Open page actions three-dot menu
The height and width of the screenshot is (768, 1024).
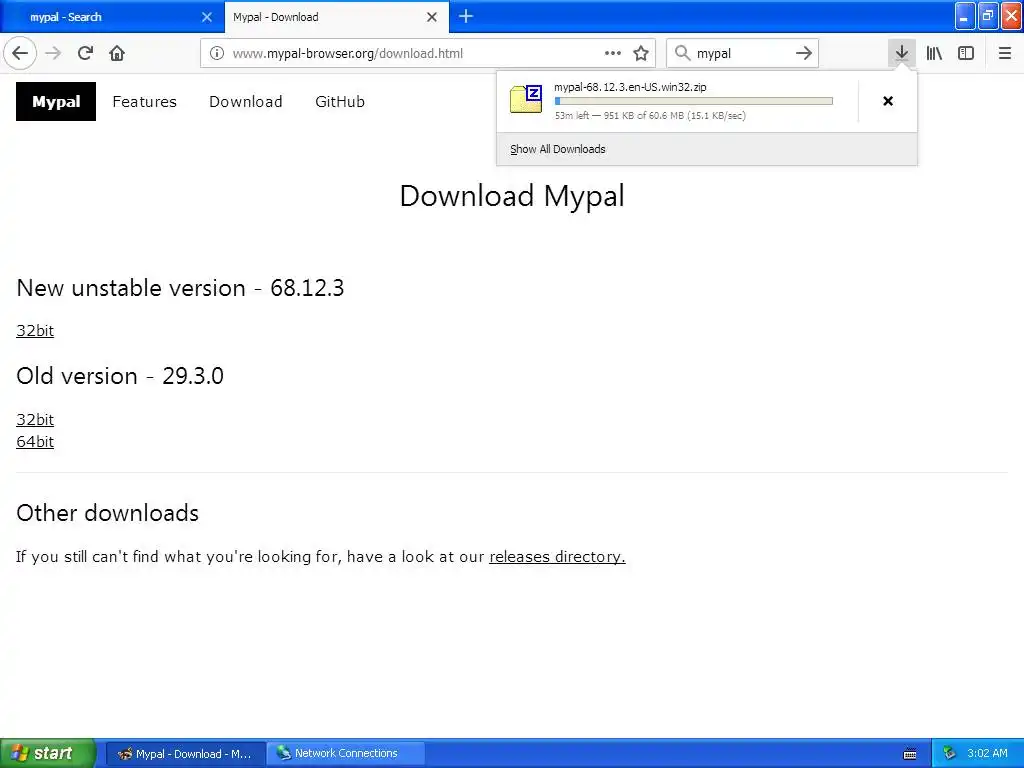[613, 54]
